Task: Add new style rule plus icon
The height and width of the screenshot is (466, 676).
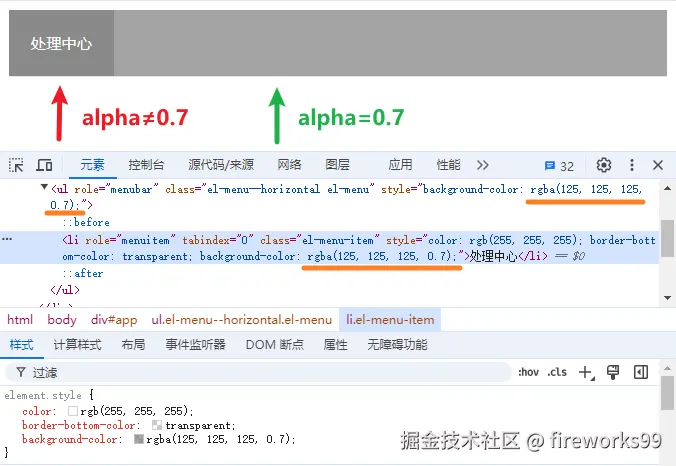Action: pos(586,372)
